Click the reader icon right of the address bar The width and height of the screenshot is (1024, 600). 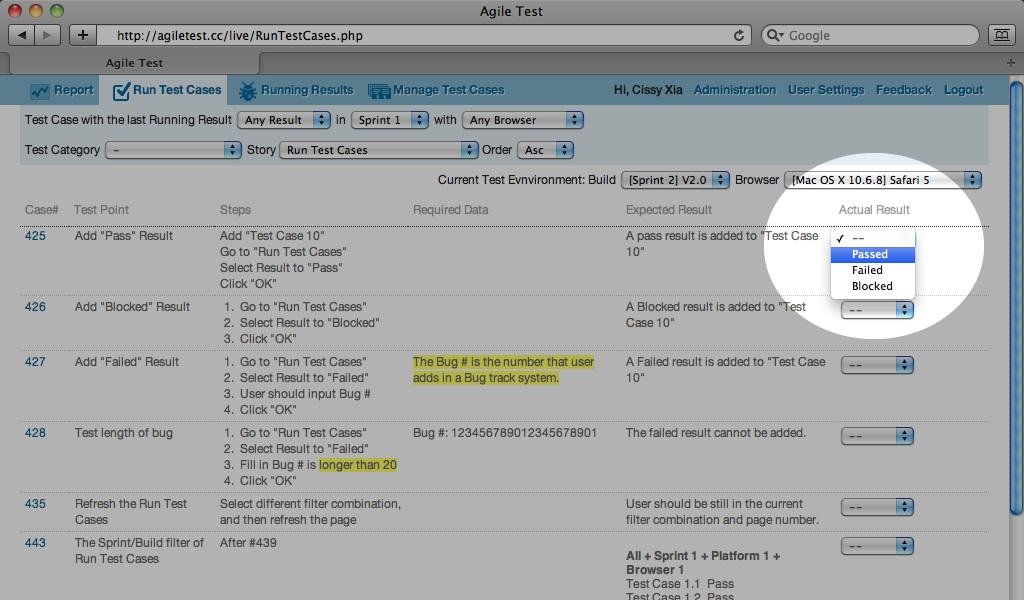click(1001, 34)
